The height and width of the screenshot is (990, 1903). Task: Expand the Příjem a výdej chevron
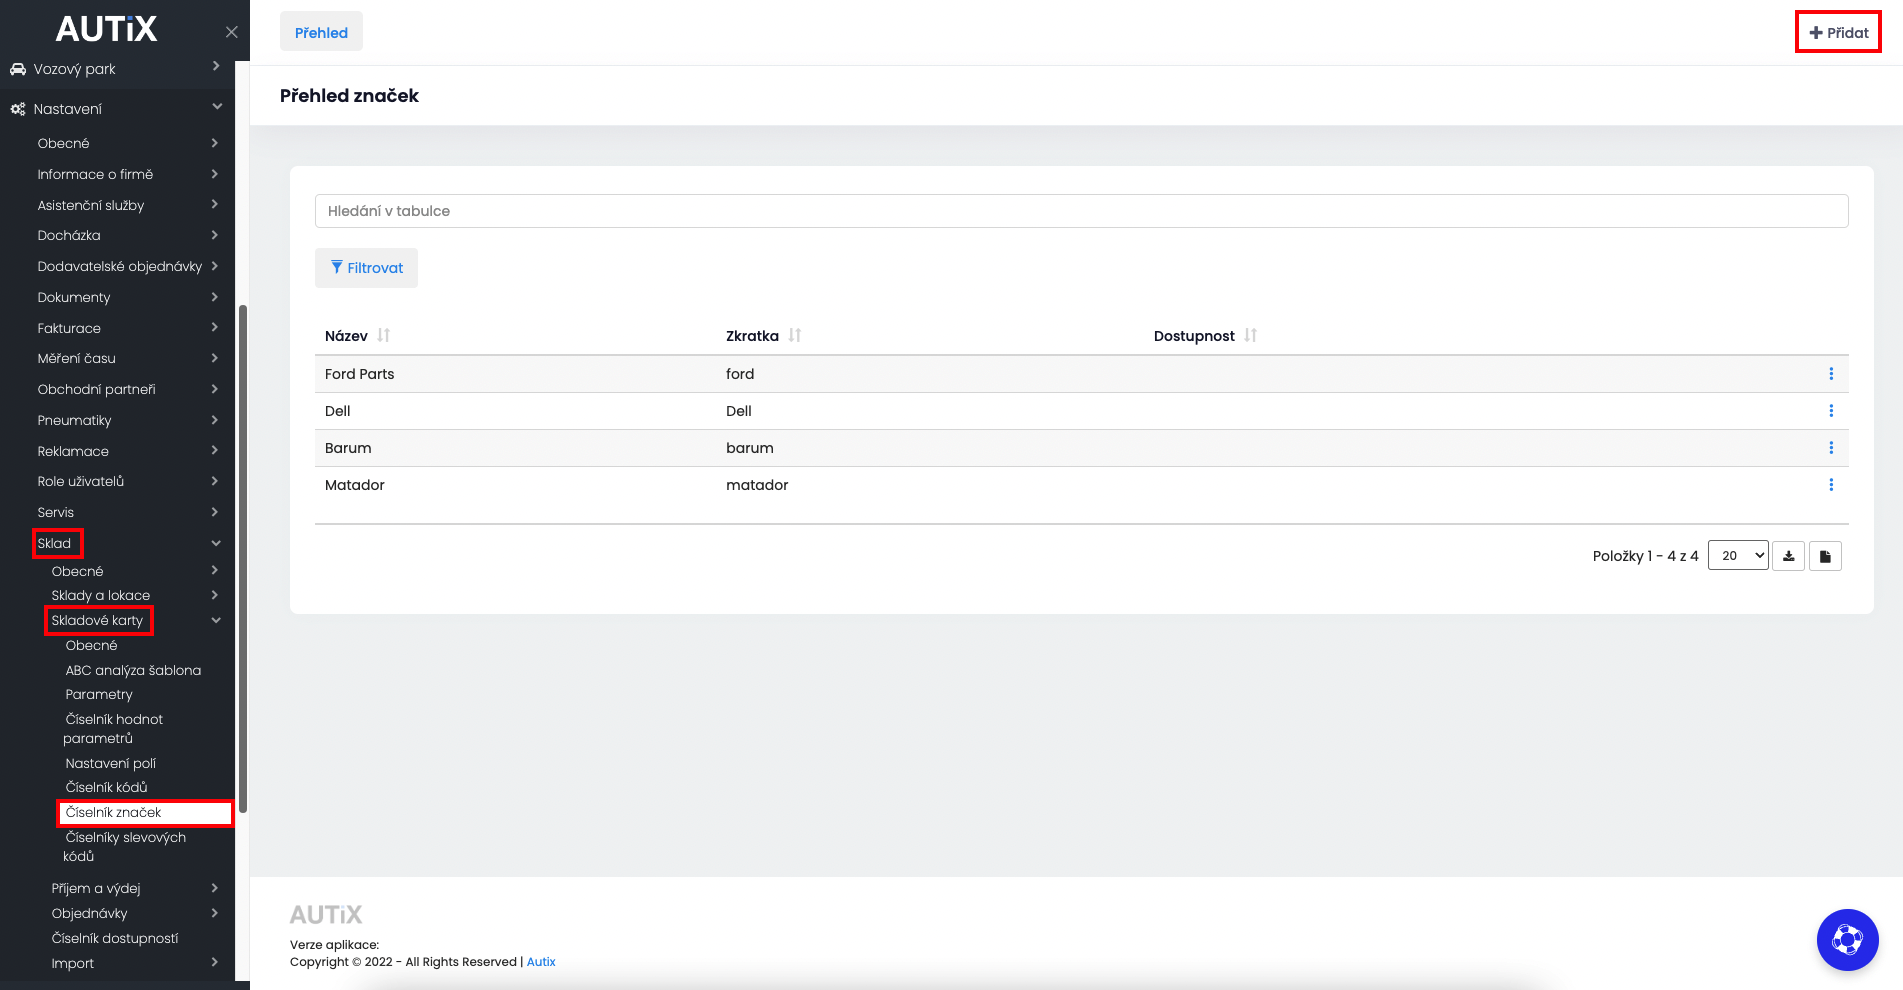(215, 888)
